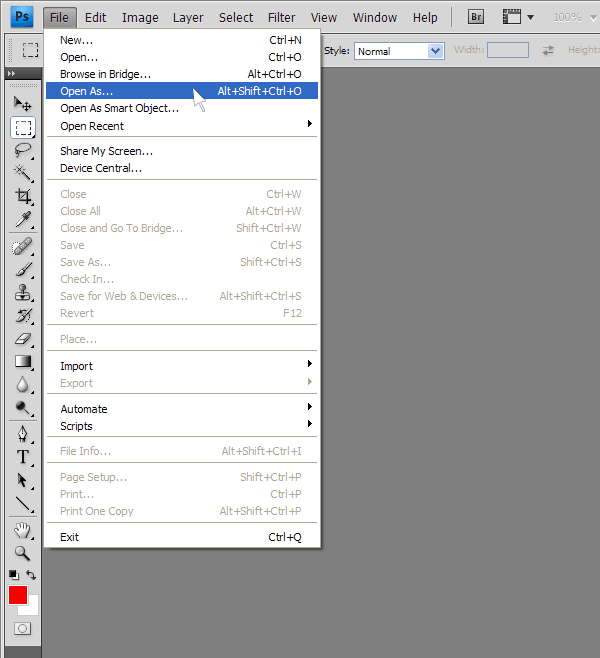The image size is (600, 658).
Task: Click the red foreground color swatch
Action: tap(18, 595)
